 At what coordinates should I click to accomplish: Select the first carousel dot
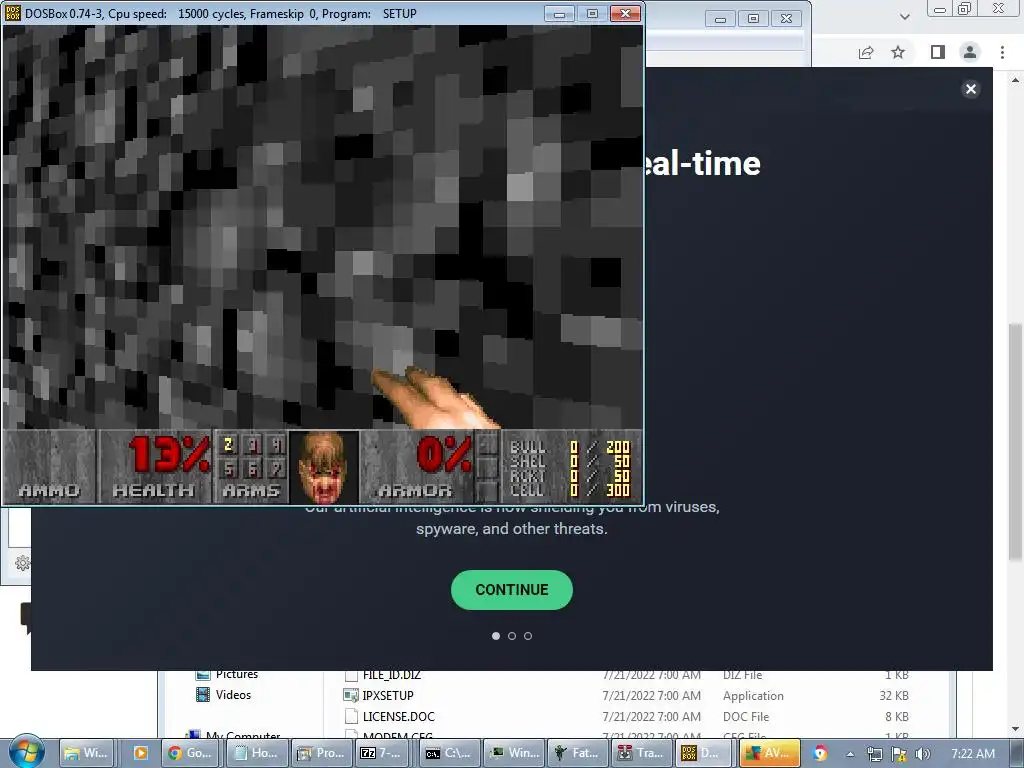tap(496, 635)
